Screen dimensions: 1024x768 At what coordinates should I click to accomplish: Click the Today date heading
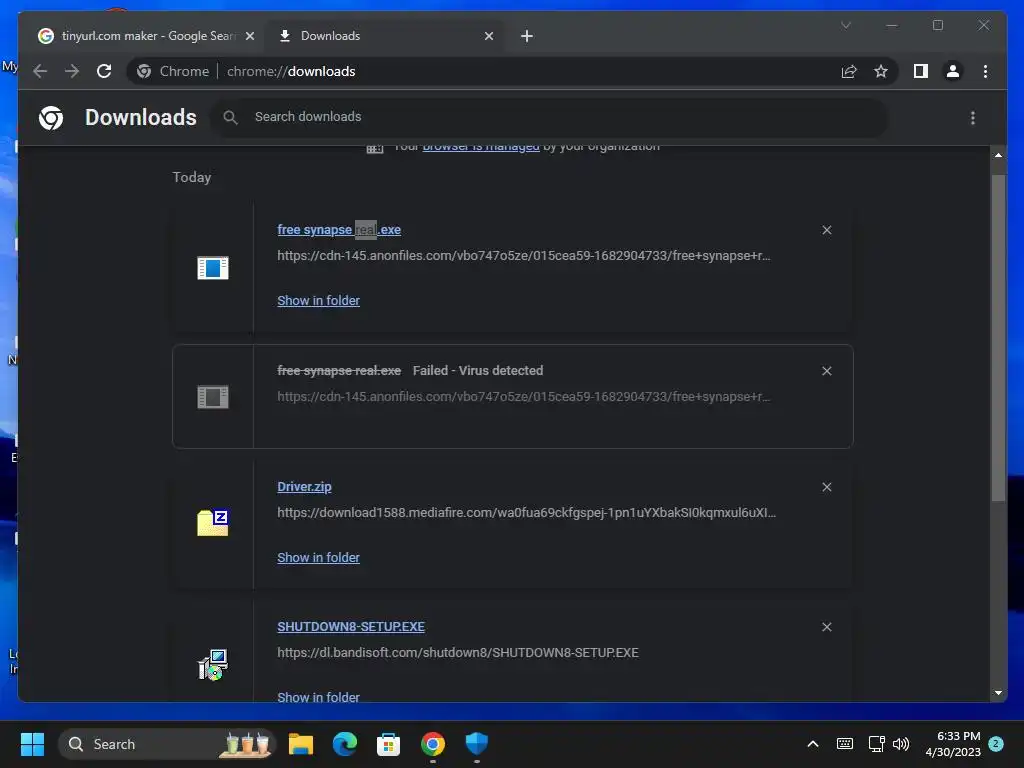191,178
